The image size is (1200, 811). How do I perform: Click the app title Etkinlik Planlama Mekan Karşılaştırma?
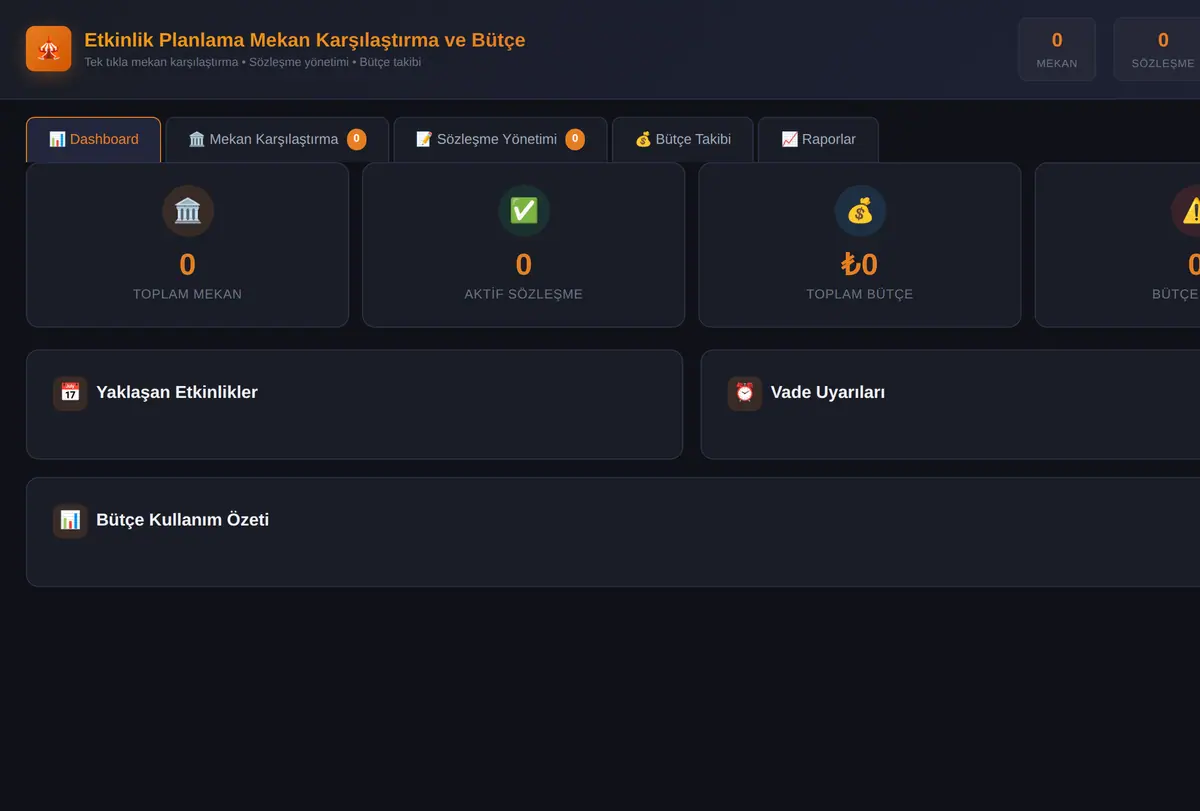[305, 40]
